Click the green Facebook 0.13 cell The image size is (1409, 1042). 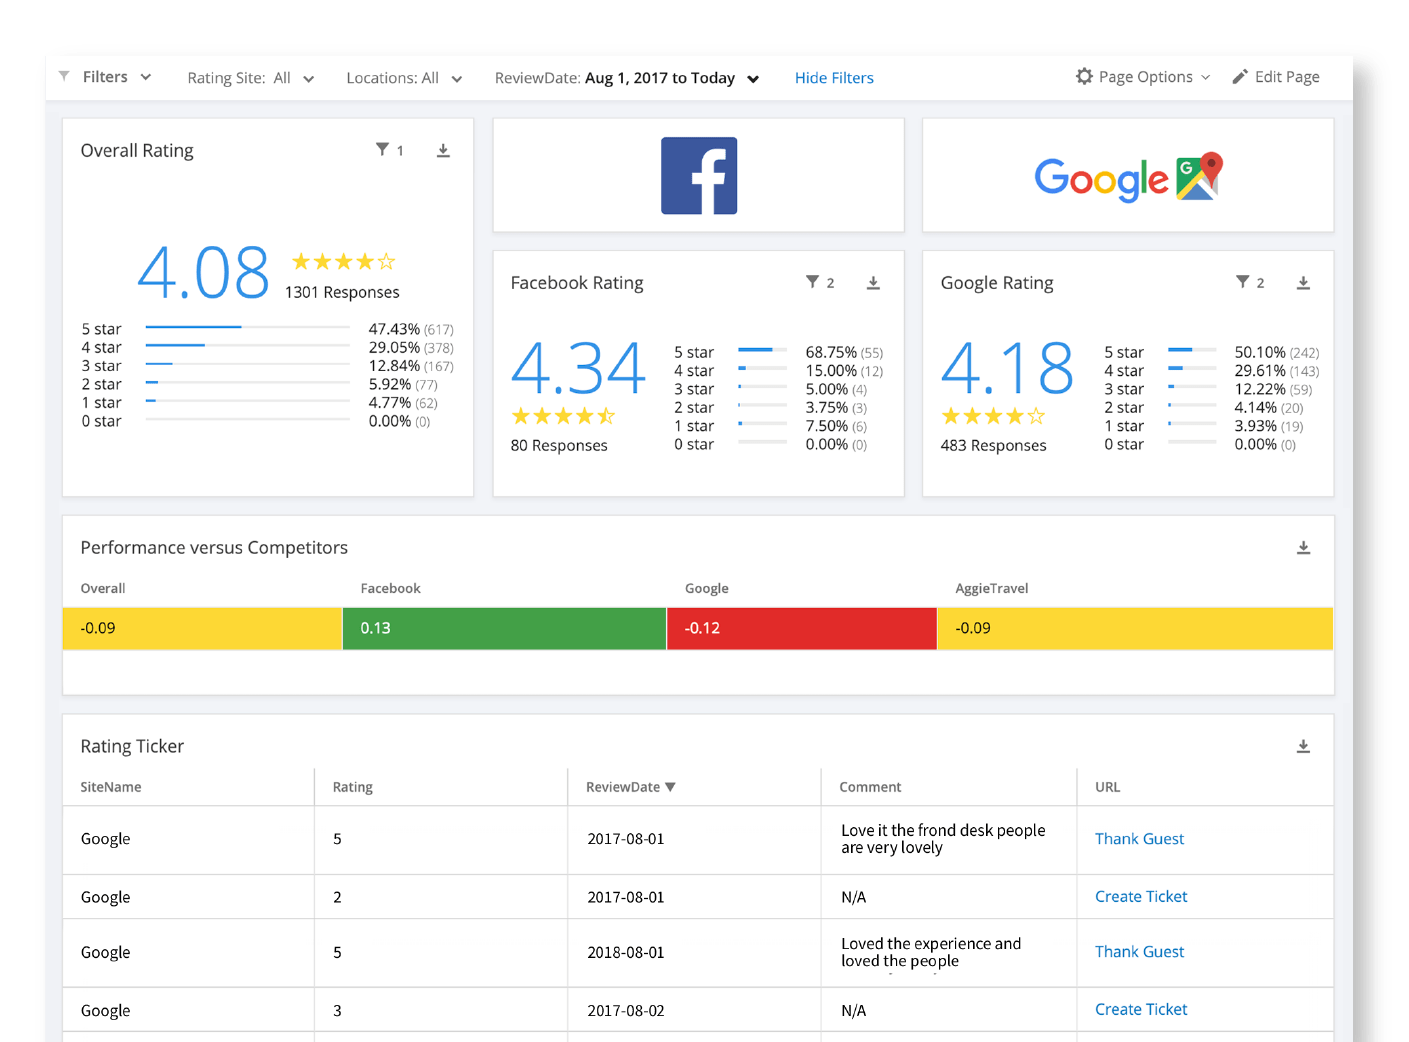[x=504, y=628]
